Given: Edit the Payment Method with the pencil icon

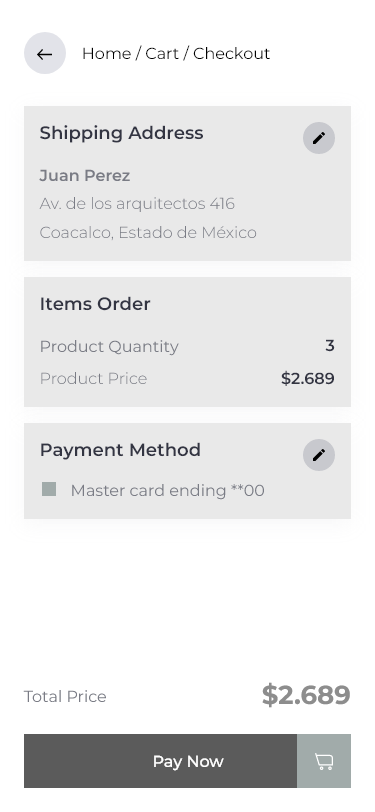Looking at the screenshot, I should pos(319,455).
